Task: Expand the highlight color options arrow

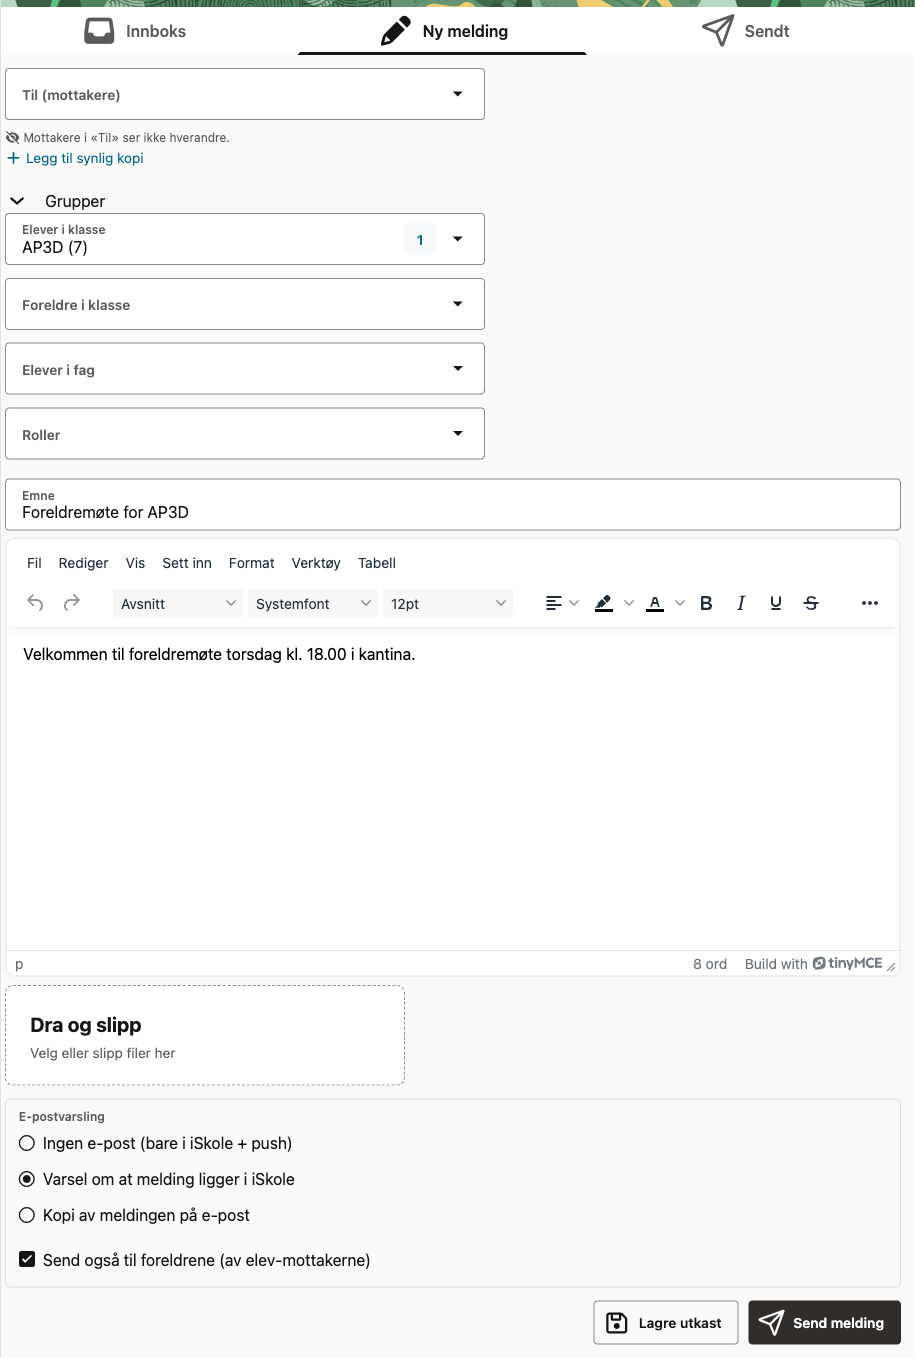Action: 628,603
